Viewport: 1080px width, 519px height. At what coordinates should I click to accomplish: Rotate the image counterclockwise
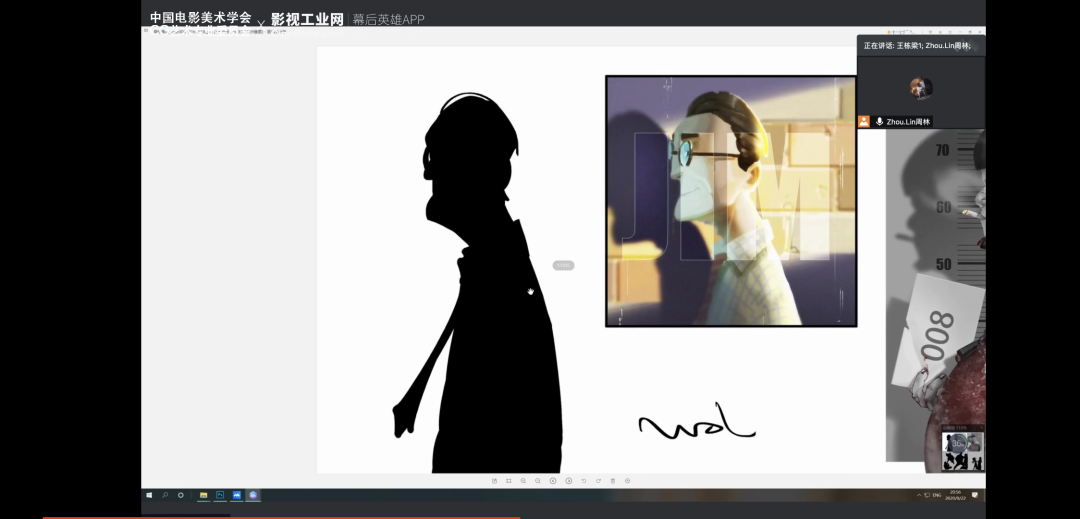pos(583,480)
